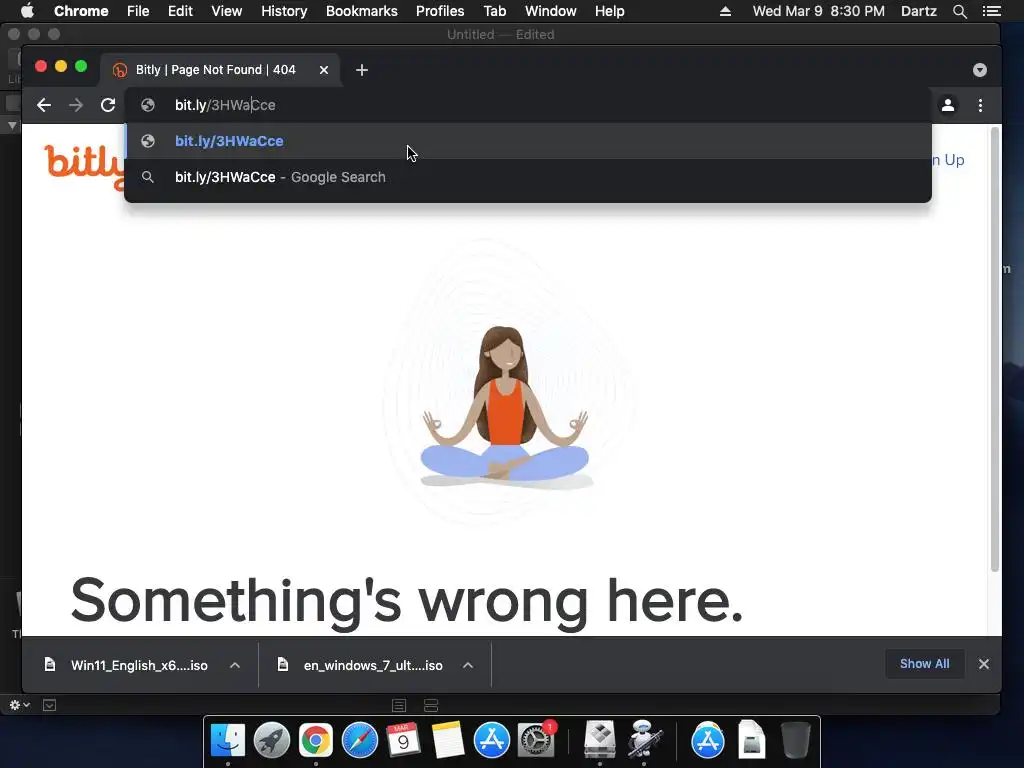Open Safari from the Dock

click(x=360, y=741)
